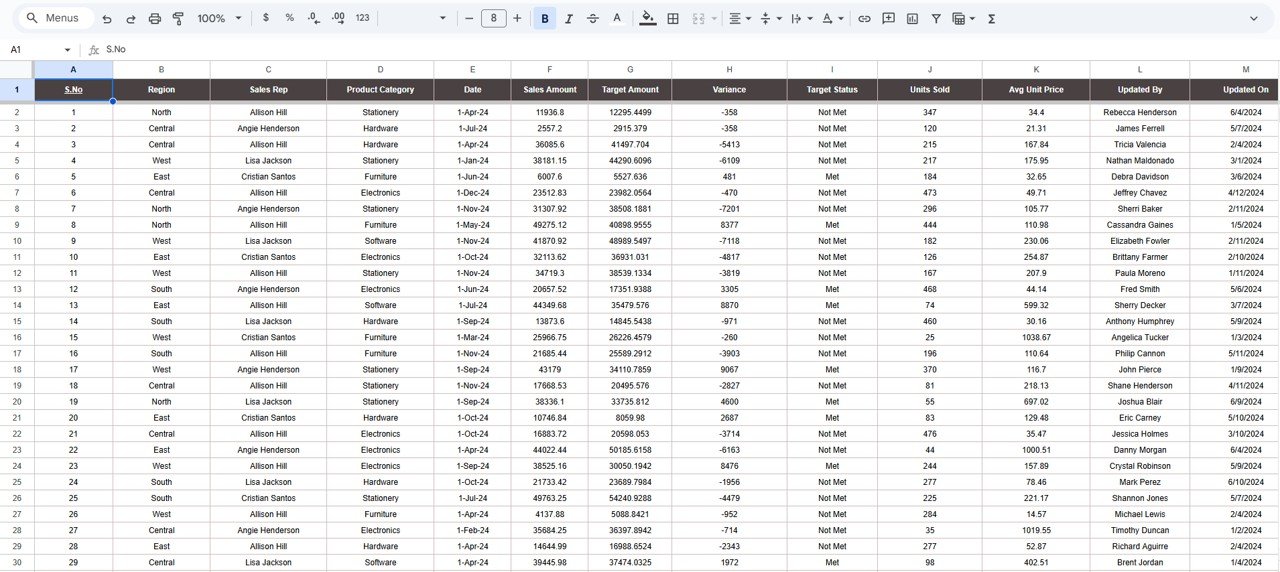Open text wrapping dropdown
The image size is (1280, 572).
click(801, 18)
